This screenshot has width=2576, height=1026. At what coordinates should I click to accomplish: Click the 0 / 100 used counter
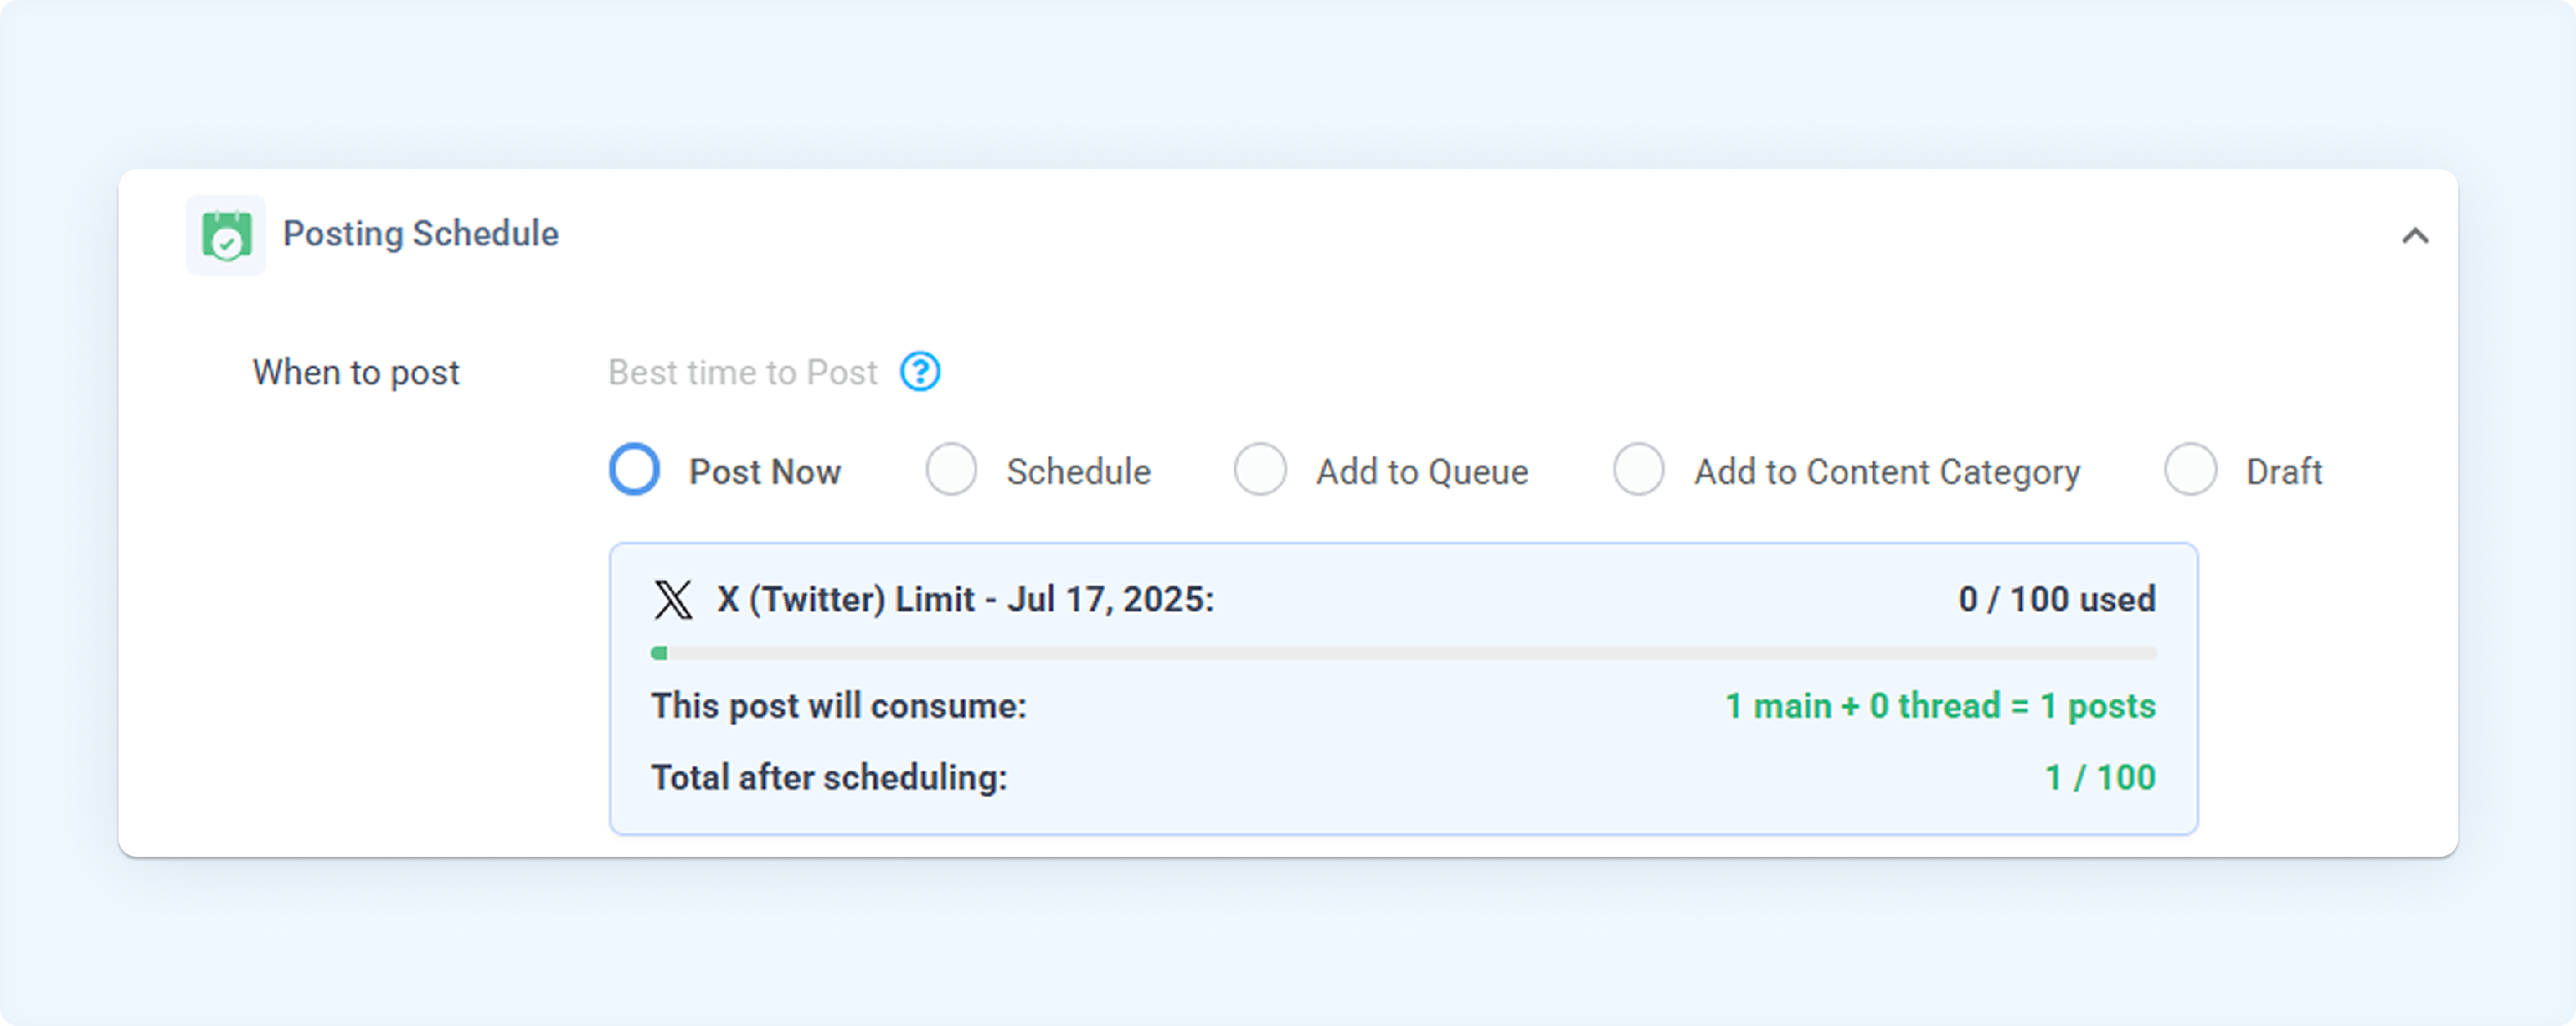coord(2056,599)
